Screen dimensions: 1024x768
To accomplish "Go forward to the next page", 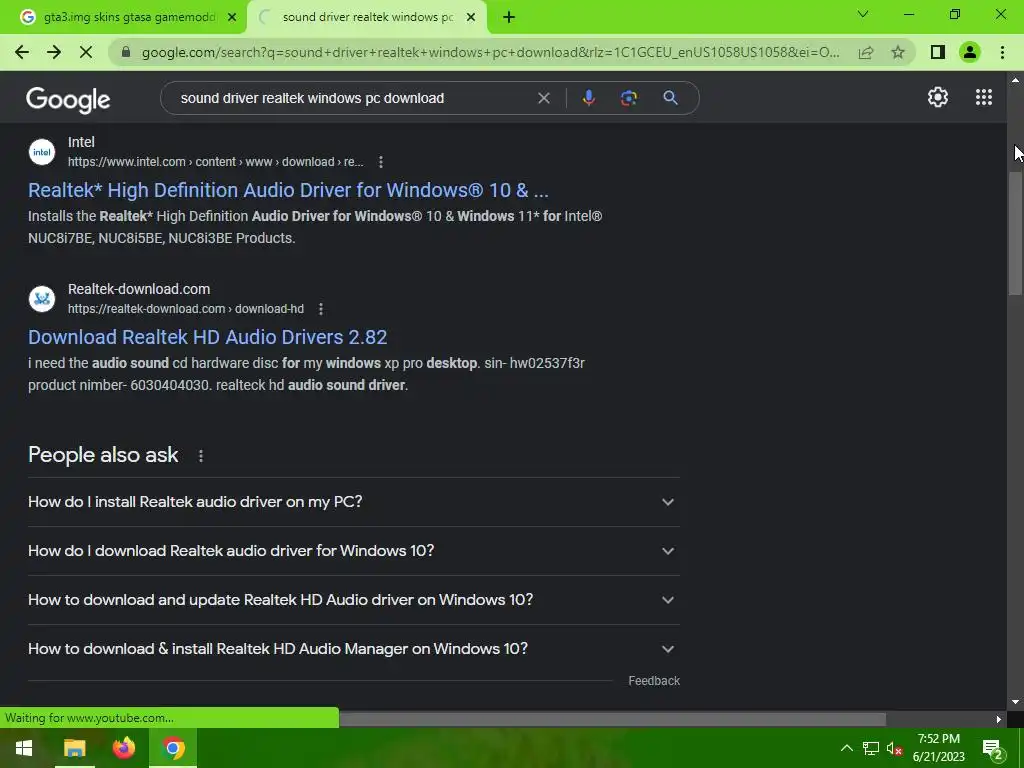I will point(54,52).
